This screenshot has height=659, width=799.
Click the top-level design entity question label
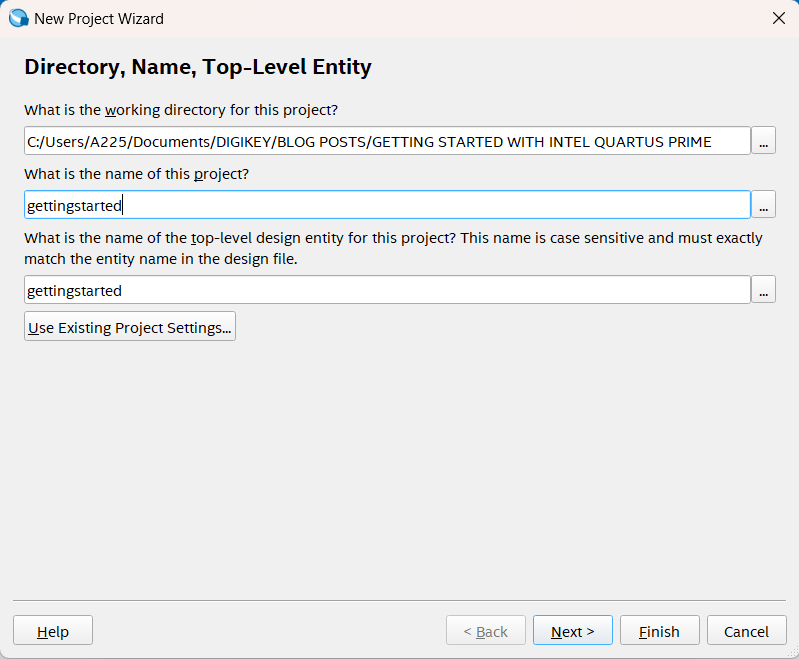tap(393, 248)
